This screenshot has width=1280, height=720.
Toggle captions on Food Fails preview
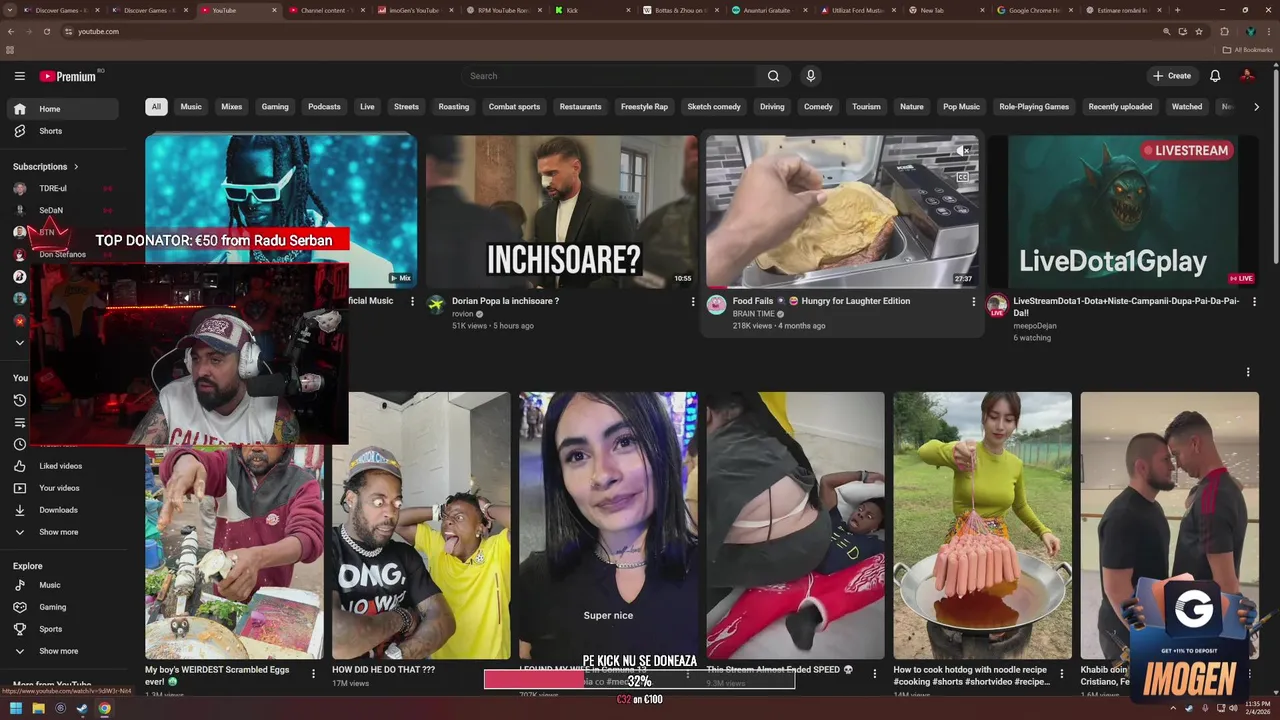coord(963,177)
